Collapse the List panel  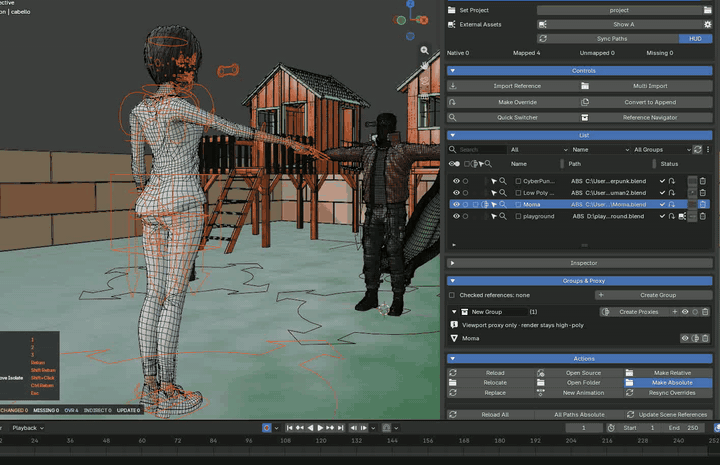point(453,135)
